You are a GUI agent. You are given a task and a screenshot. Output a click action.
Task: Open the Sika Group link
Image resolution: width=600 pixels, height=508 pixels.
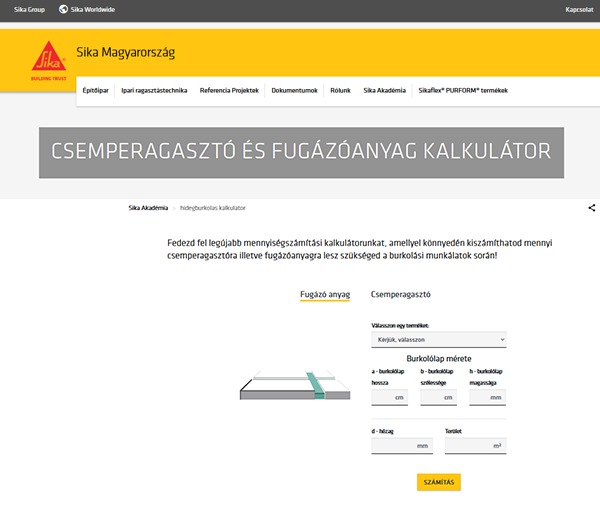29,10
